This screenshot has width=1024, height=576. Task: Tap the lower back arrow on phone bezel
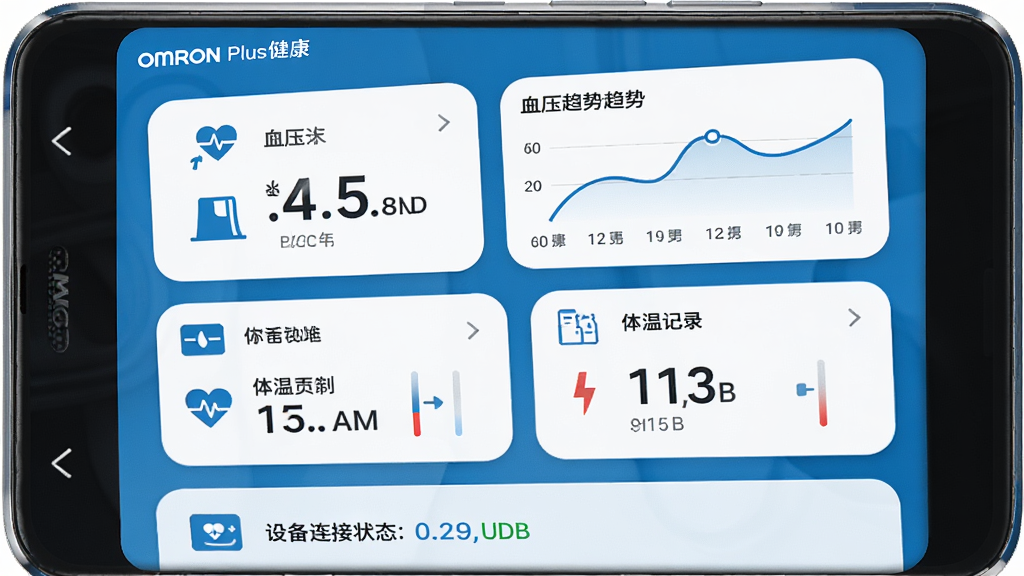coord(62,463)
